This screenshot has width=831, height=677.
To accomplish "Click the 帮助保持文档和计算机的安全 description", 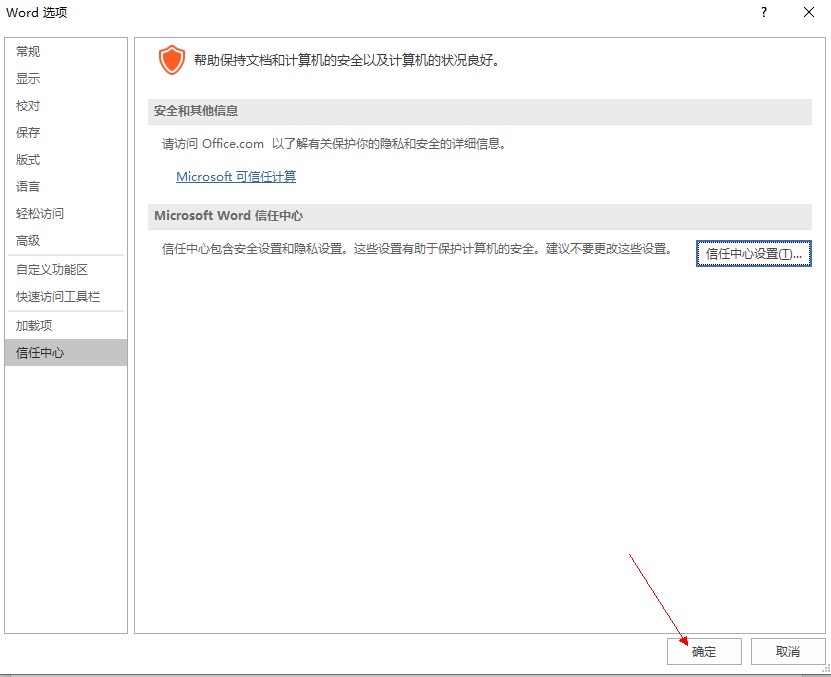I will tap(347, 60).
